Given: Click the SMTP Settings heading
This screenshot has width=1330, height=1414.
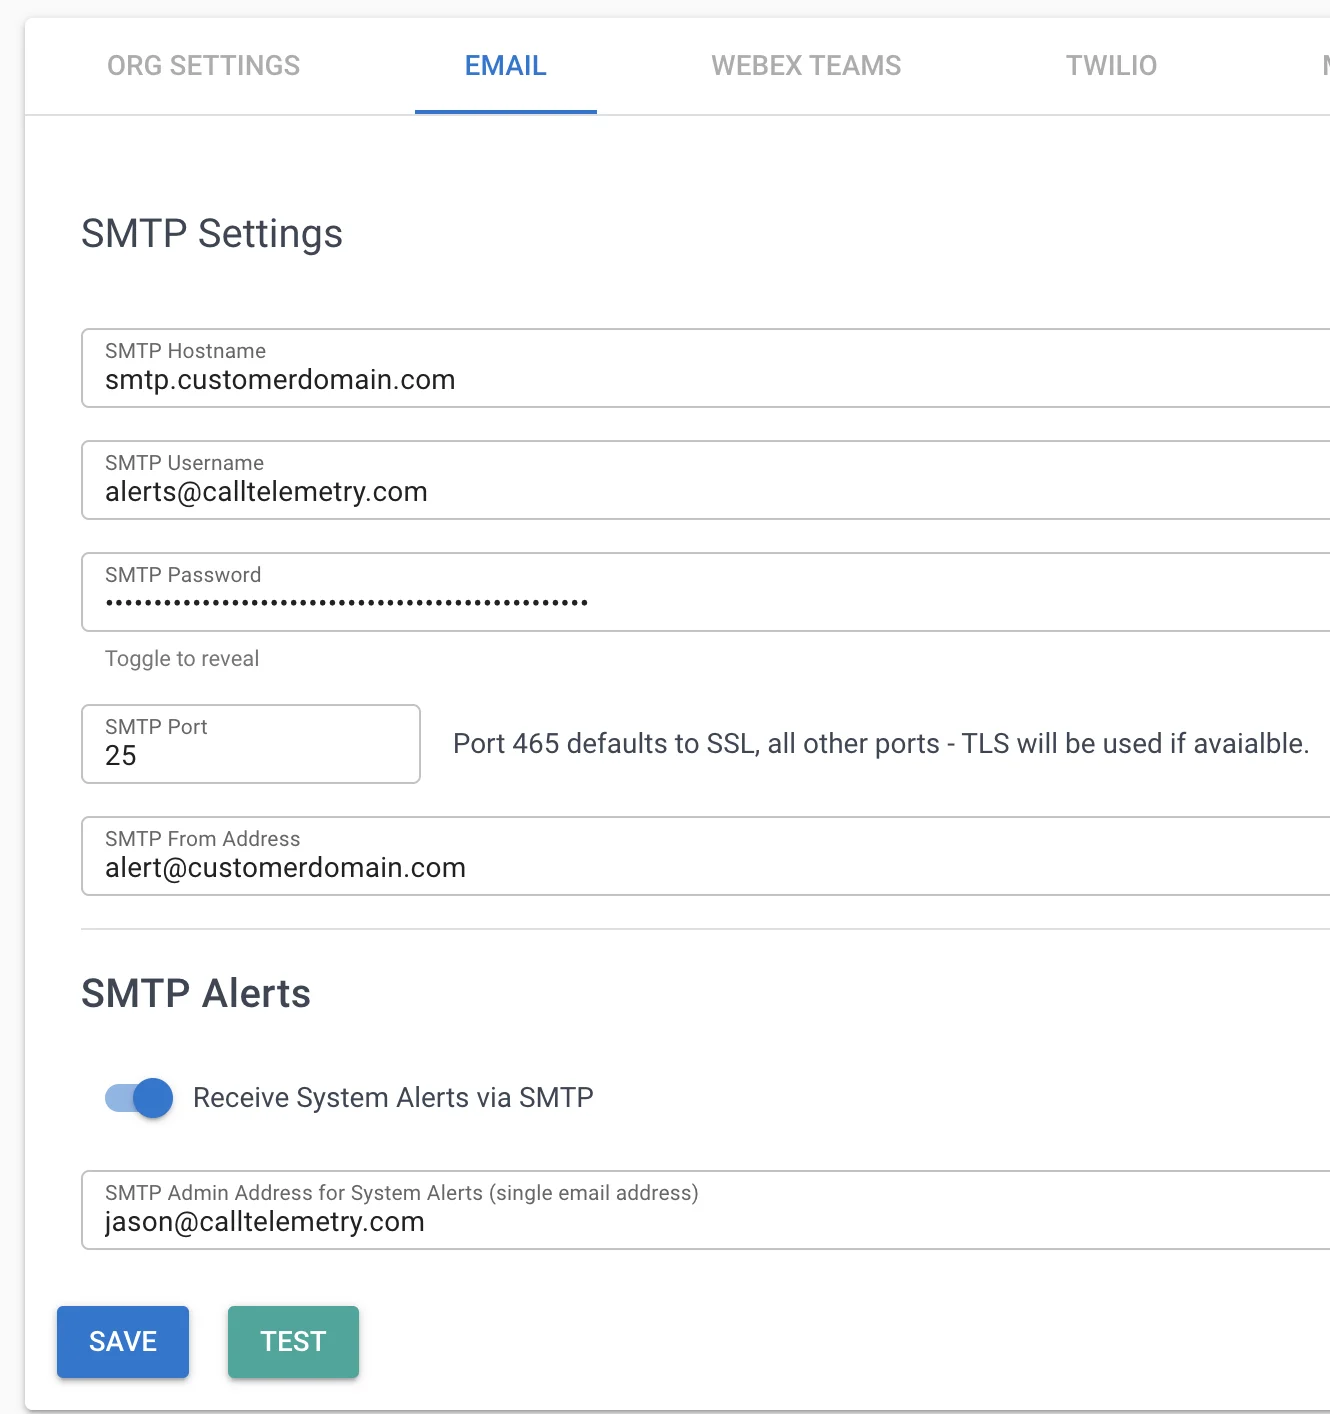Looking at the screenshot, I should coord(212,234).
